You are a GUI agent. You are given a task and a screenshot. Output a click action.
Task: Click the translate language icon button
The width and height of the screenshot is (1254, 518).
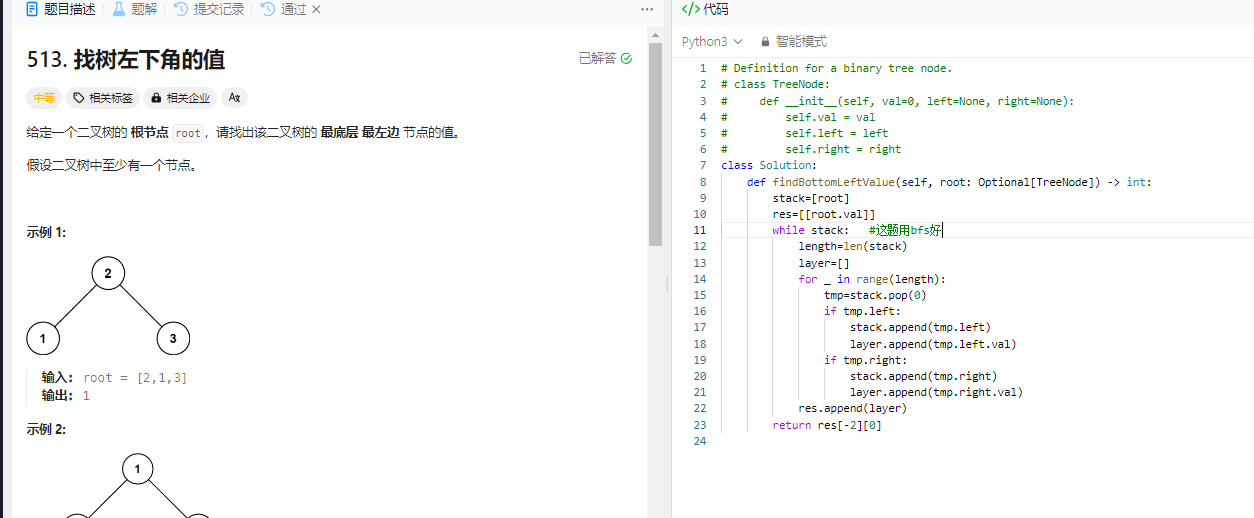click(234, 98)
